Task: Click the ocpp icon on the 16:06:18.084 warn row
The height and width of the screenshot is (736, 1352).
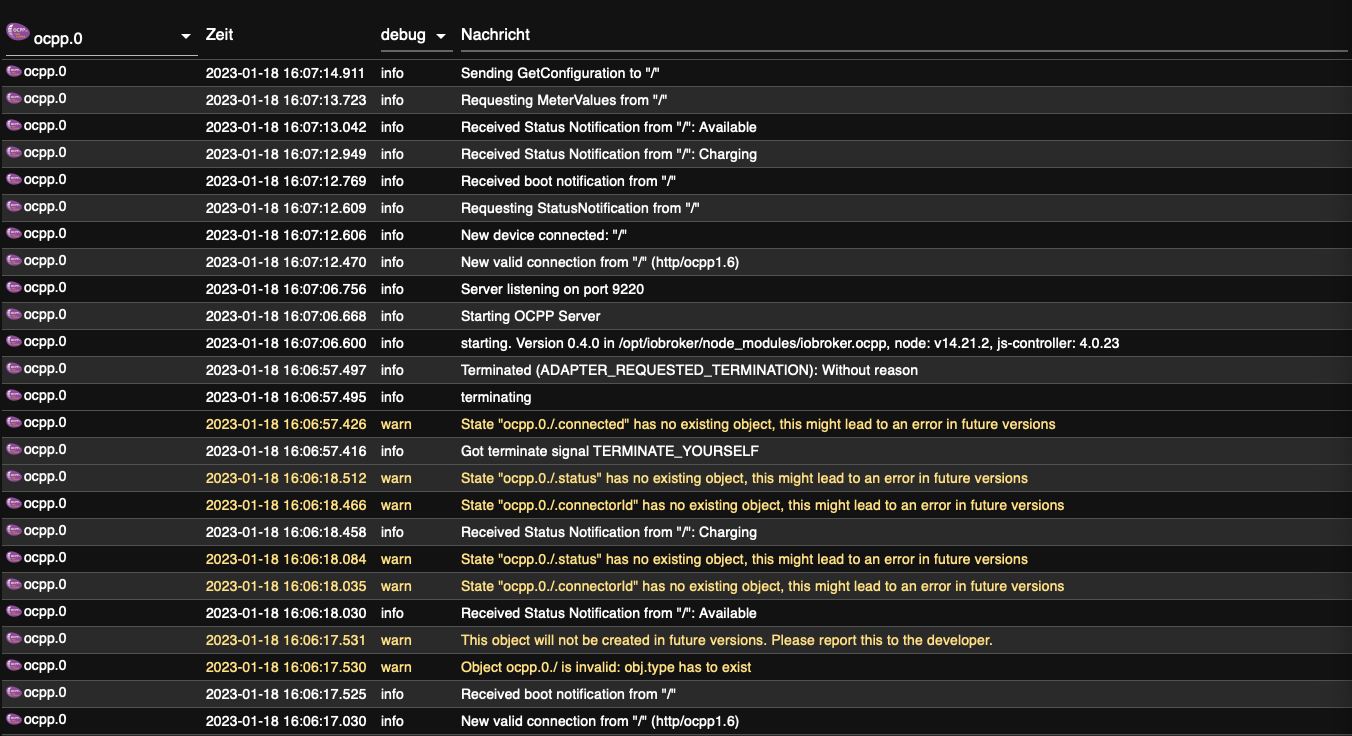Action: tap(14, 558)
